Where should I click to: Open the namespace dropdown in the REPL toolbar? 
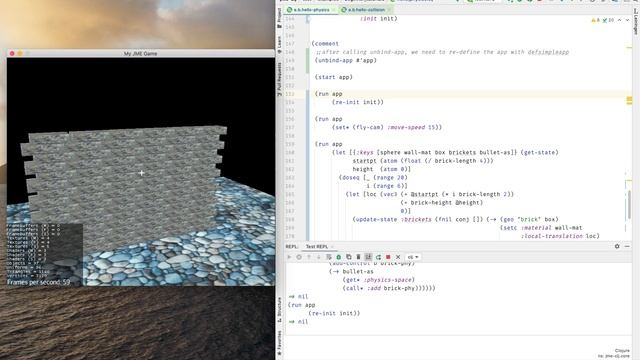[413, 257]
